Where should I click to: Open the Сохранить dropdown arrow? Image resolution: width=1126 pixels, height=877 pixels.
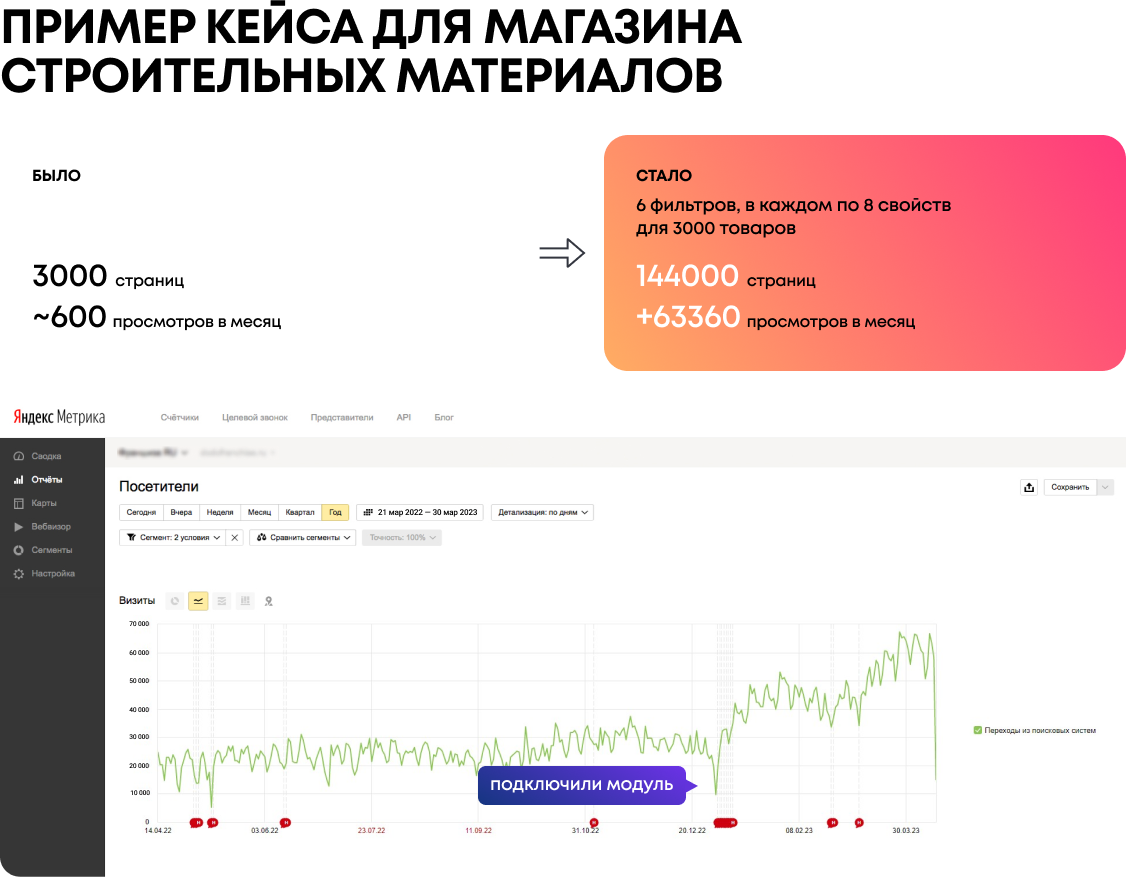(1104, 487)
